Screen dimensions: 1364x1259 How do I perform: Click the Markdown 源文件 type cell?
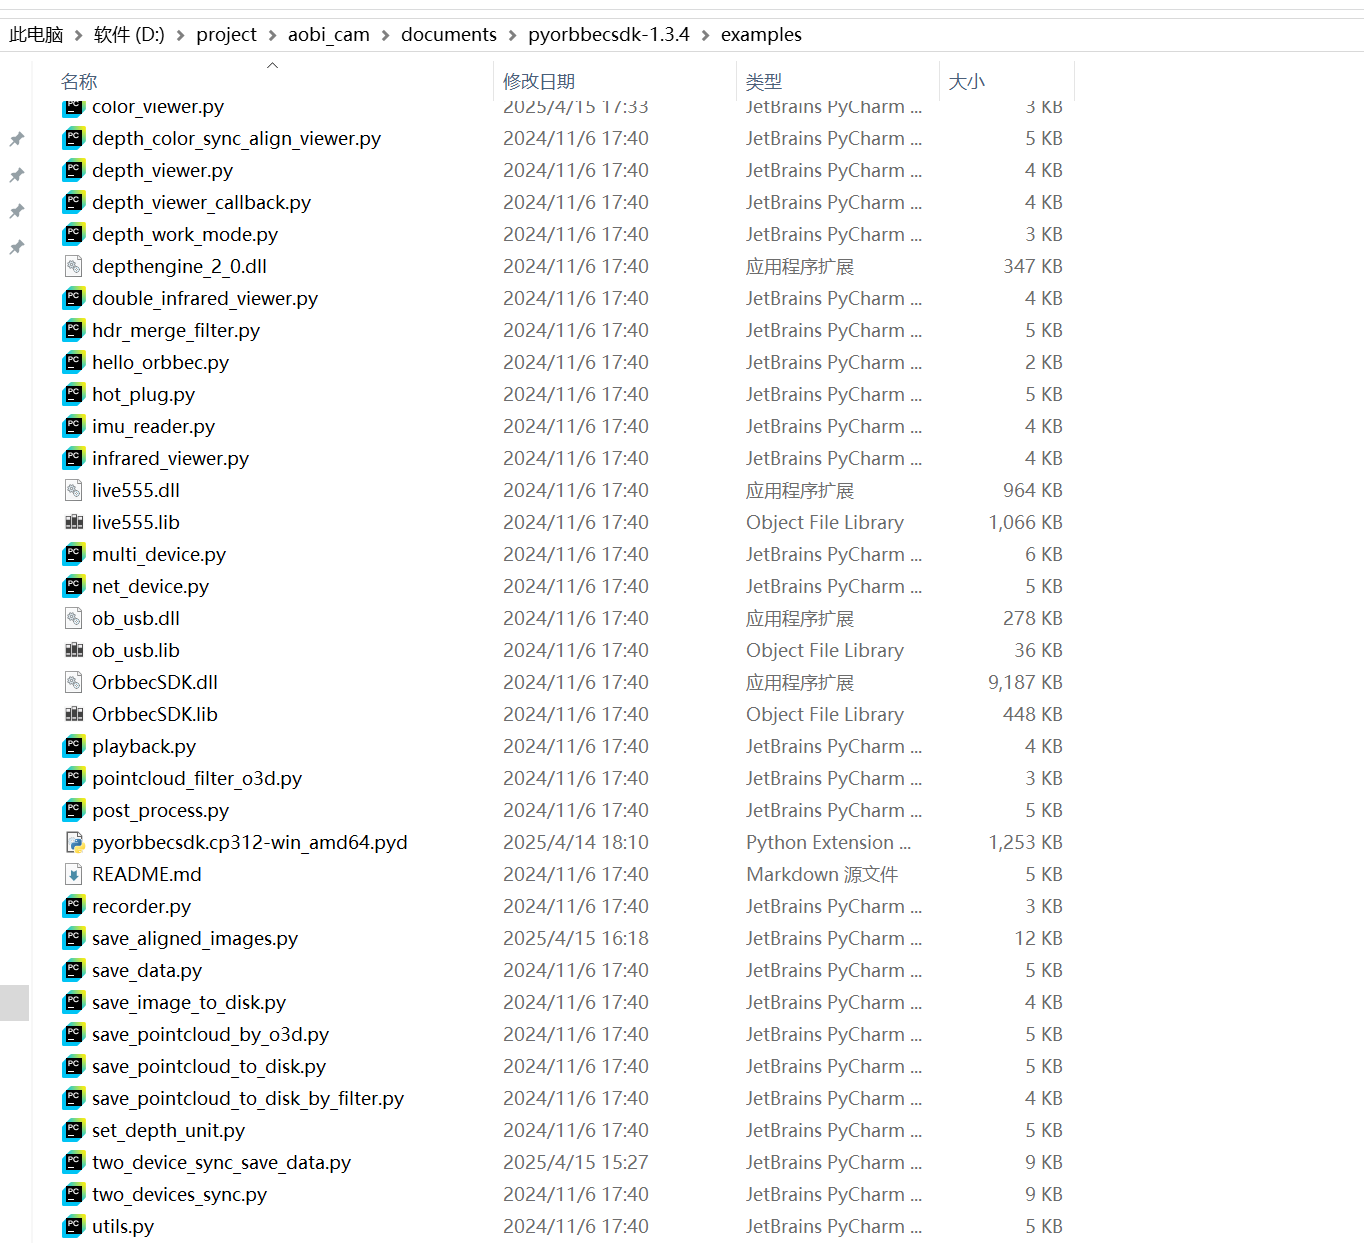click(822, 874)
